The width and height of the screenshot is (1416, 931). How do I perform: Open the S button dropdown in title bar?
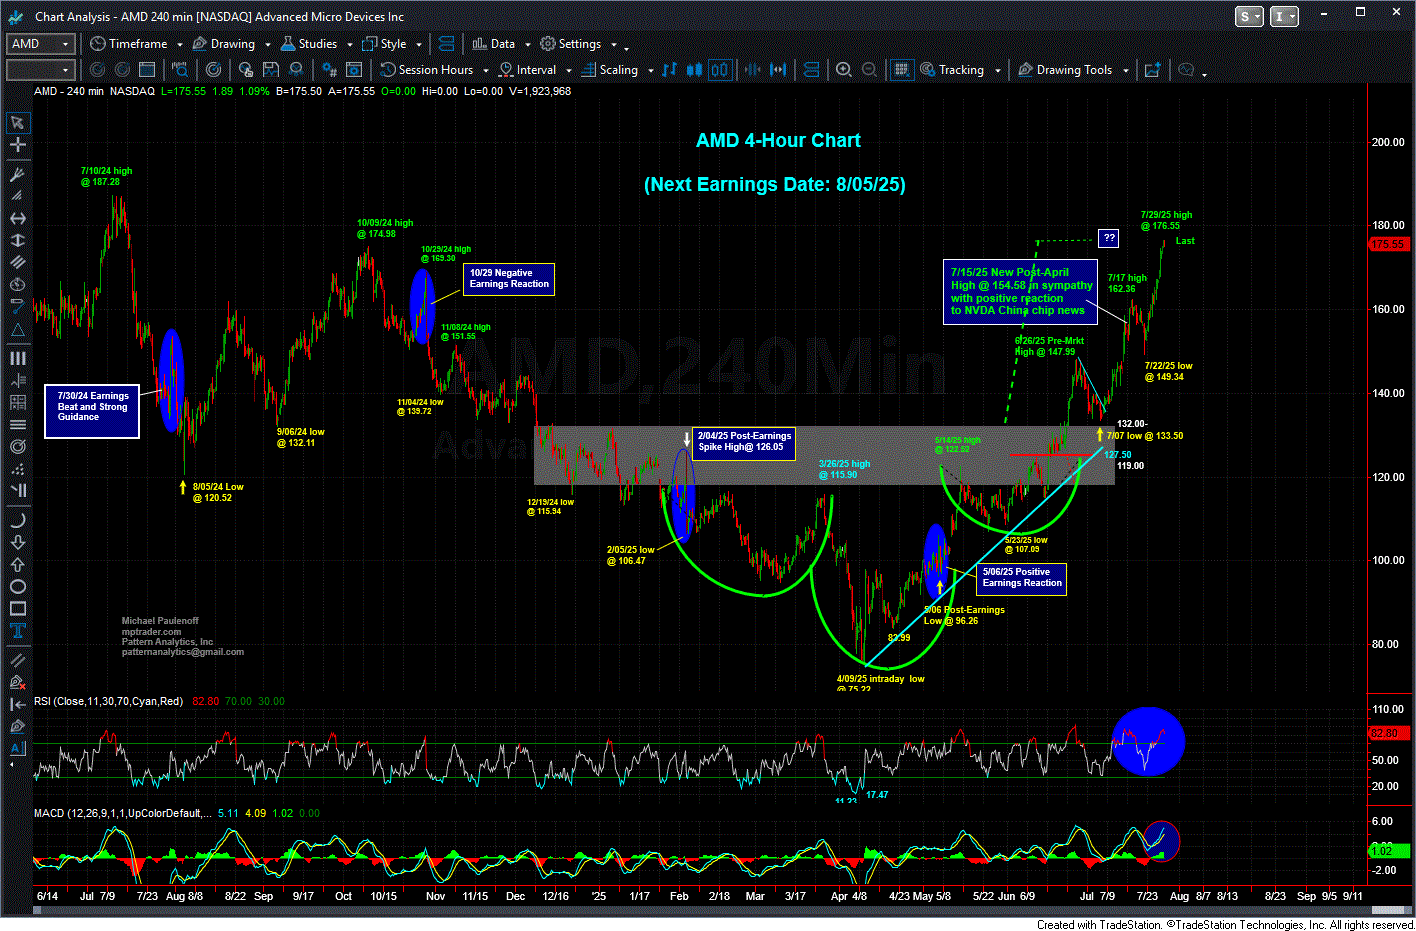(1250, 16)
